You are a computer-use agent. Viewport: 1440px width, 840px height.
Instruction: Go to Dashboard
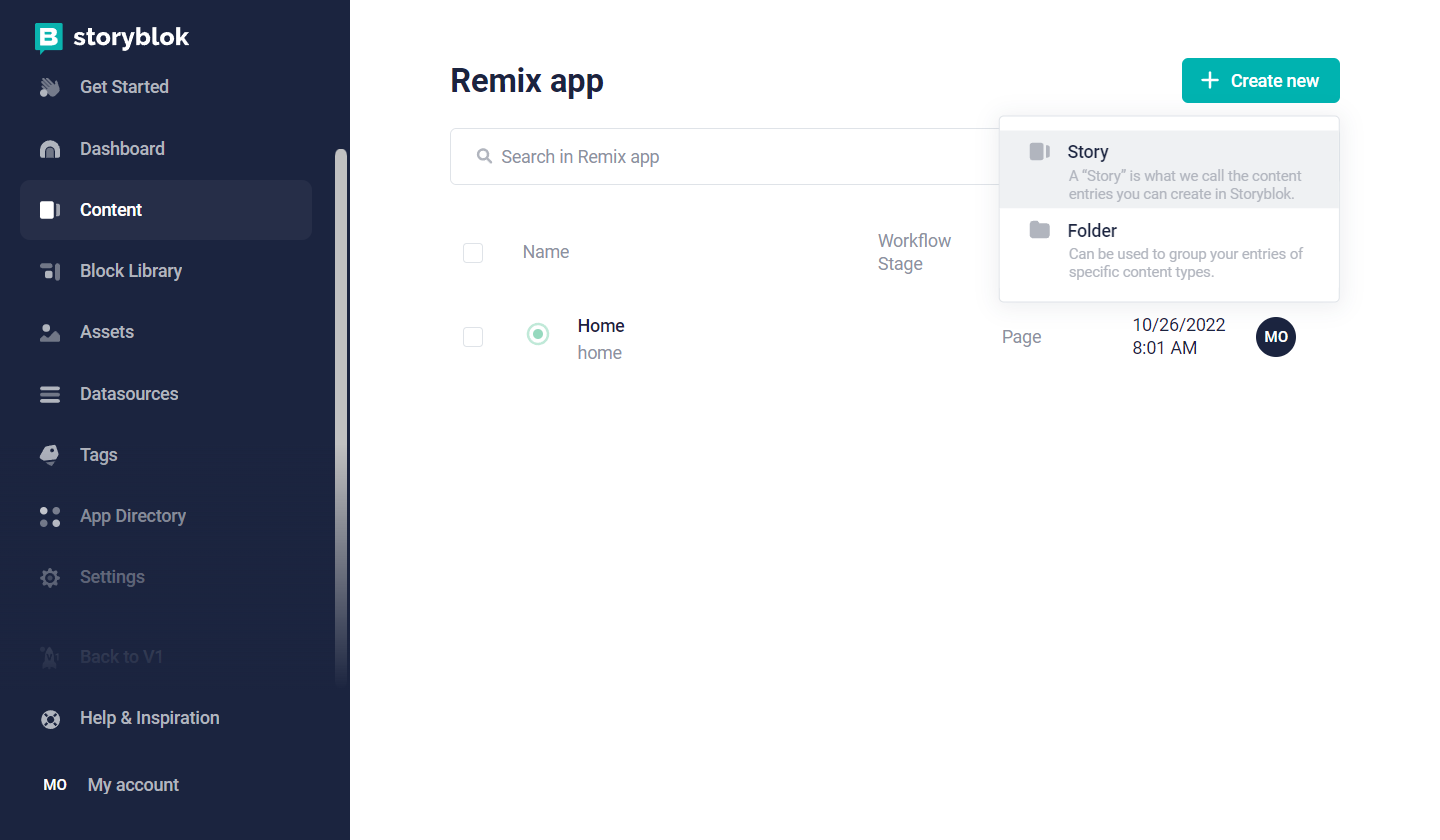click(166, 149)
